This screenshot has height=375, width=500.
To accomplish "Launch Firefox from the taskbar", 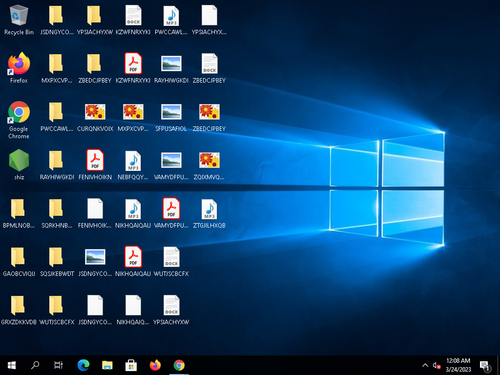I will 155,365.
